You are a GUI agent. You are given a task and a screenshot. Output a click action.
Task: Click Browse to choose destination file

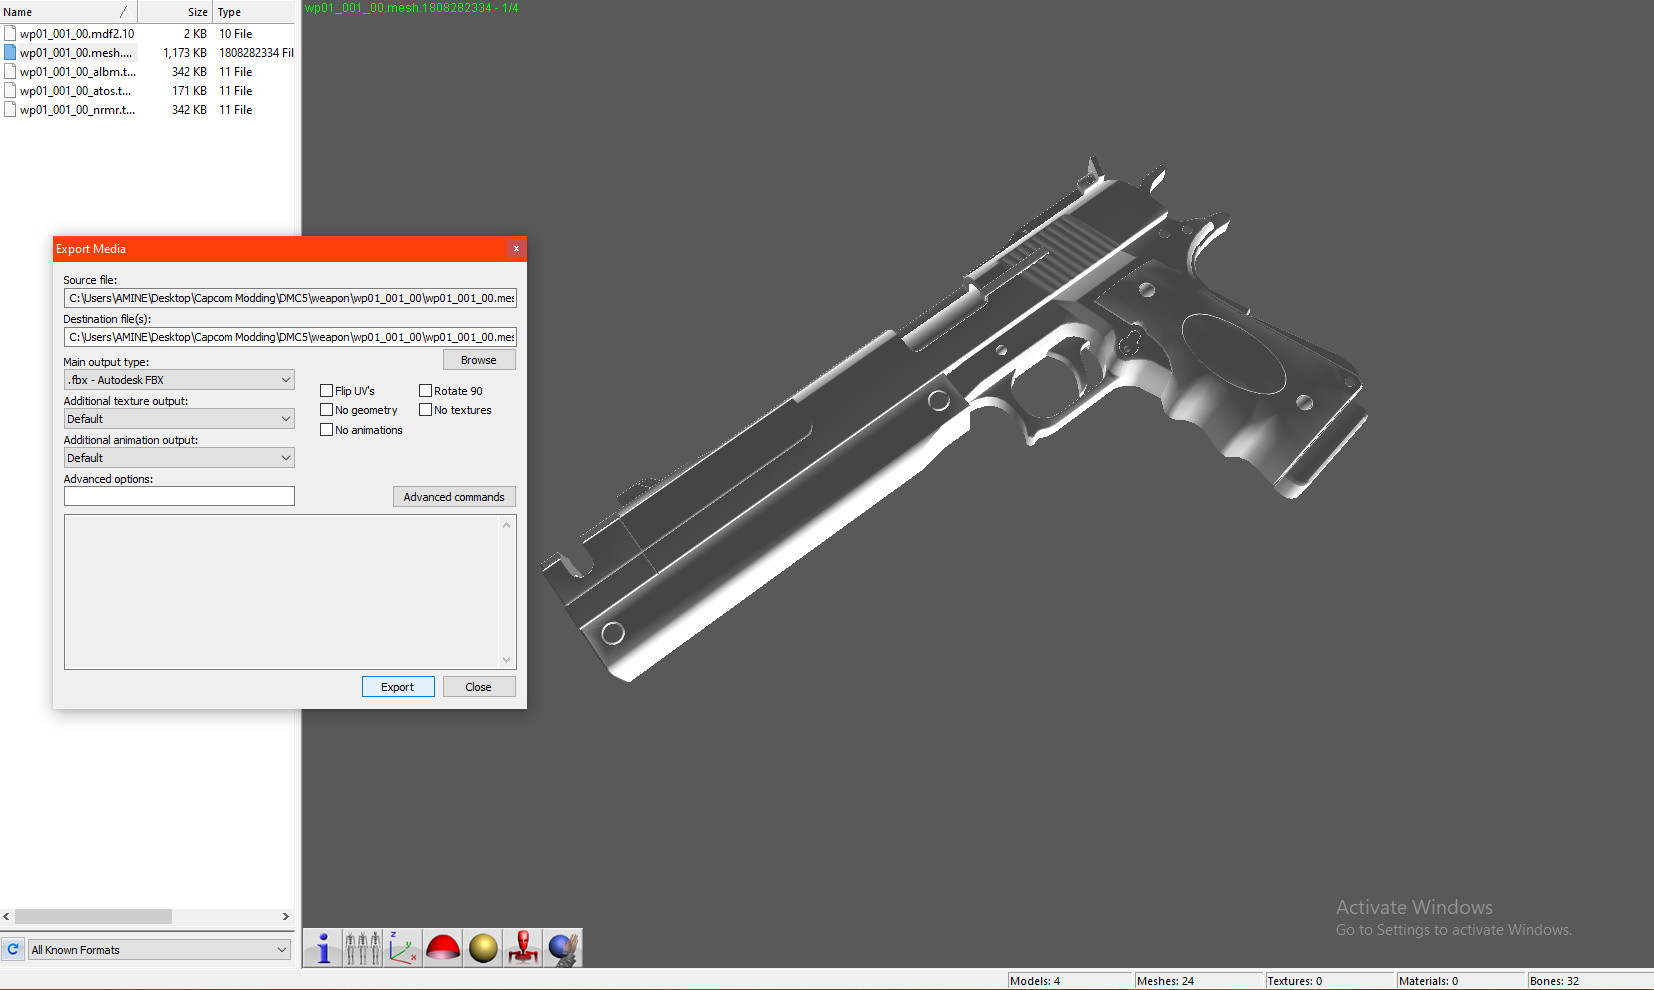pos(479,359)
